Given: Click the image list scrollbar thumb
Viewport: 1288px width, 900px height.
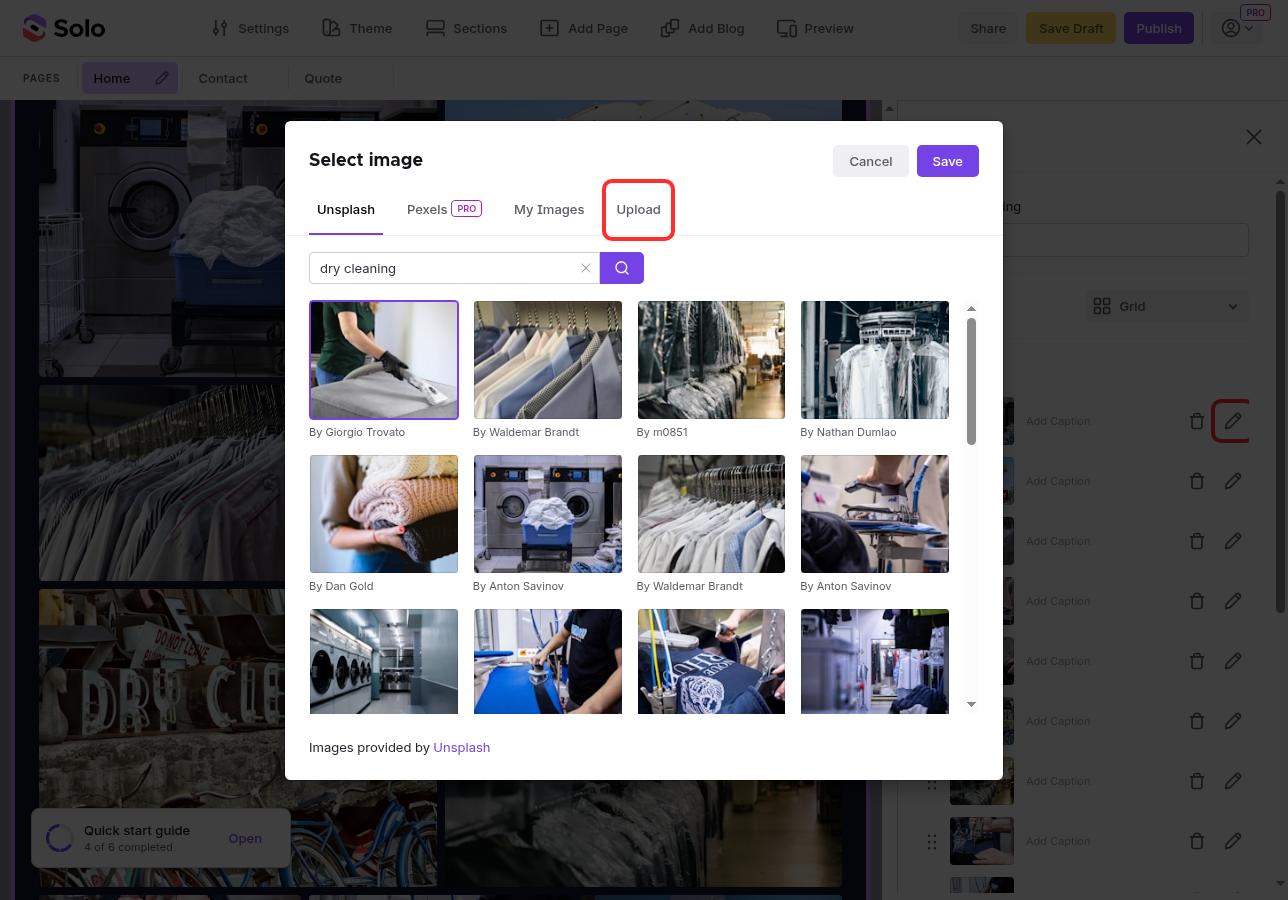Looking at the screenshot, I should [971, 381].
